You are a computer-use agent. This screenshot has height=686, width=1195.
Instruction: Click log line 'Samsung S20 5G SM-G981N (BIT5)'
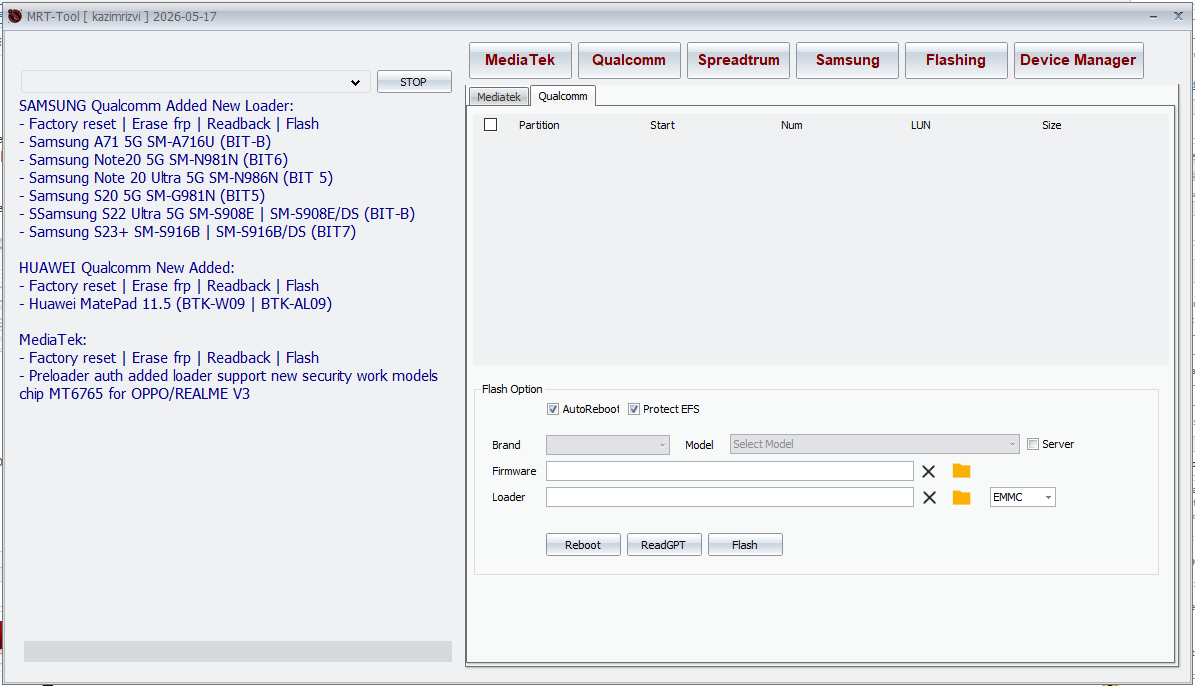point(142,196)
